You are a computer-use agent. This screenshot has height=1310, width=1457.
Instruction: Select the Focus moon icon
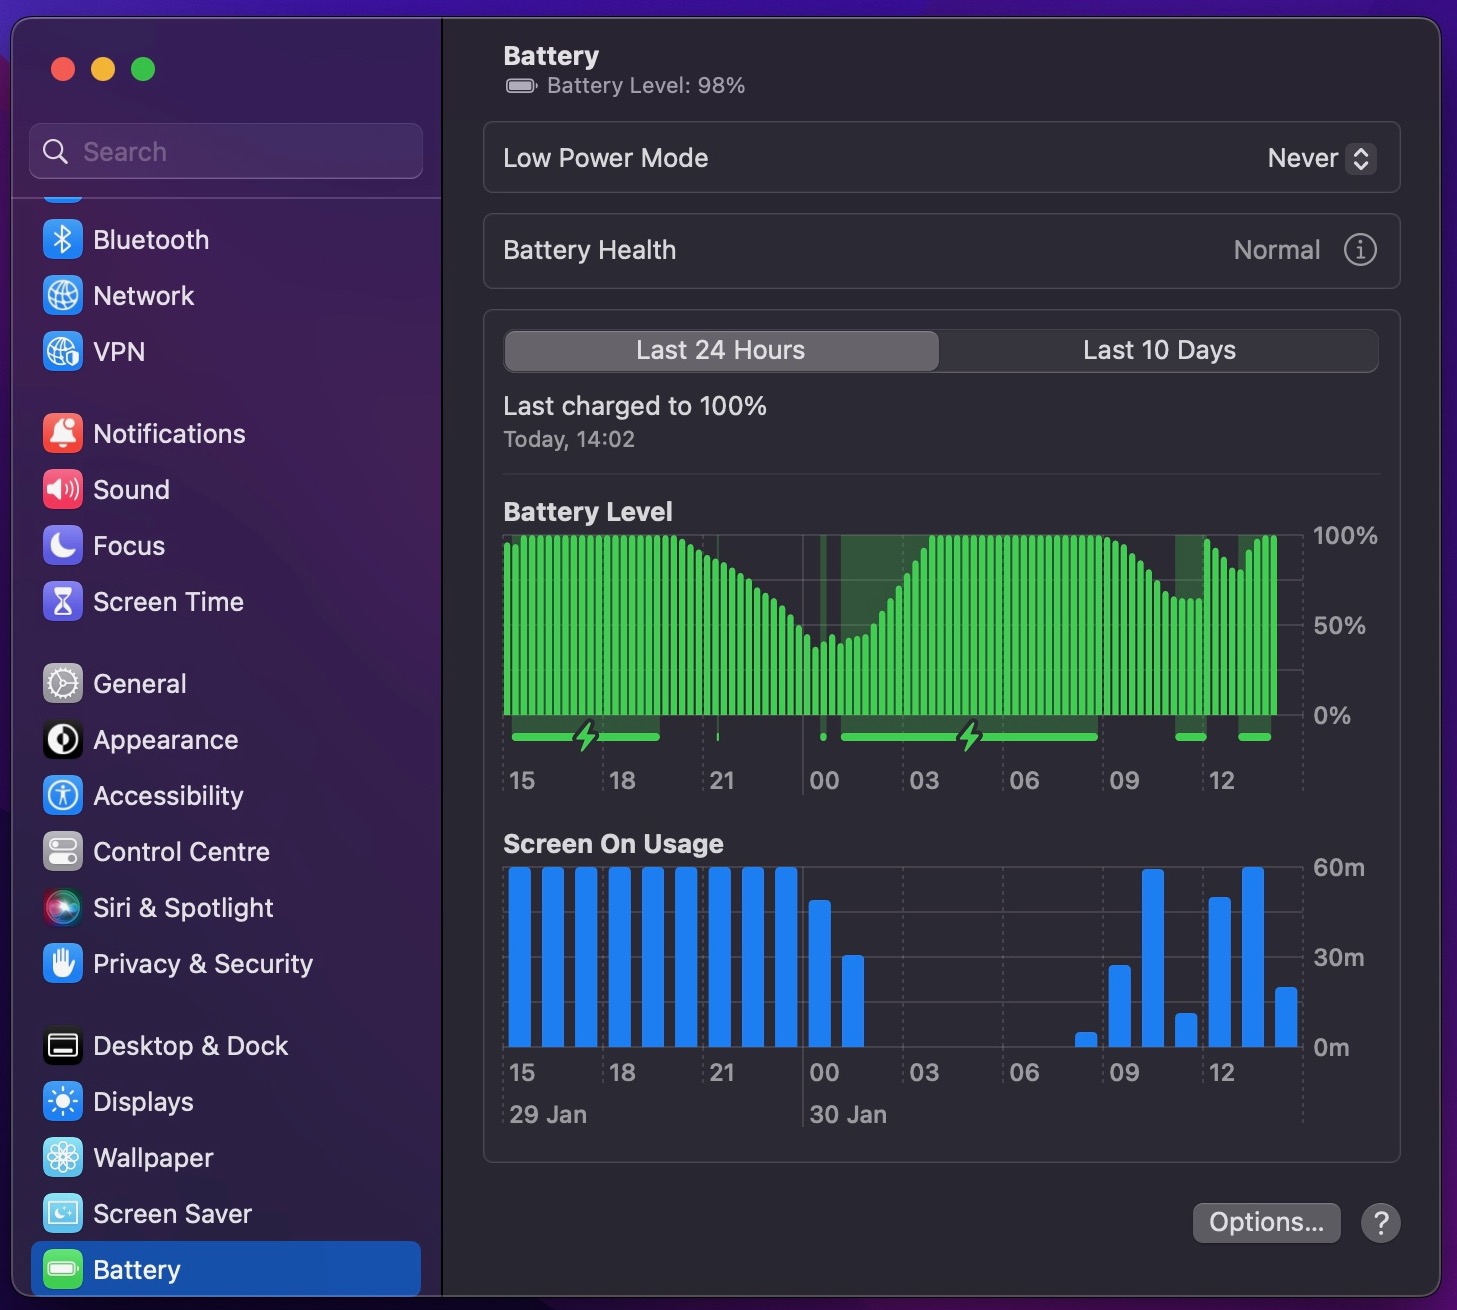coord(63,546)
